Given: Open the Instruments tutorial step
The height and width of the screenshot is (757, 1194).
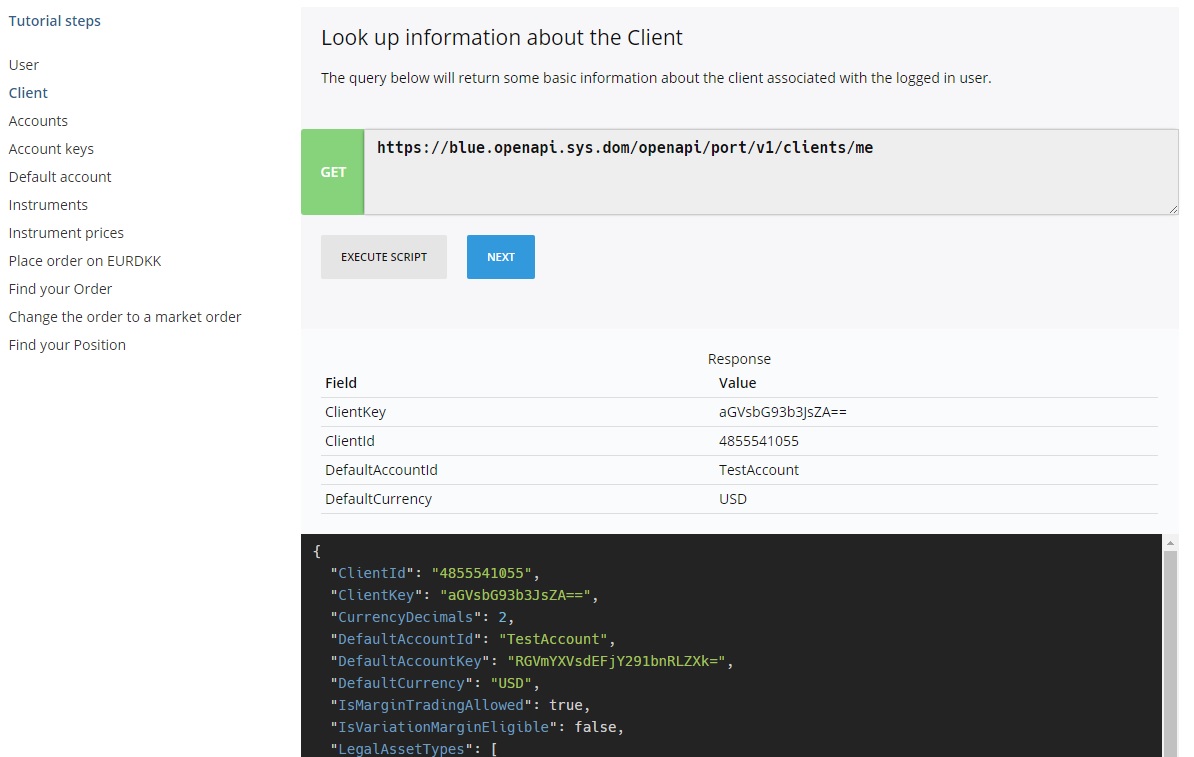Looking at the screenshot, I should click(x=48, y=205).
